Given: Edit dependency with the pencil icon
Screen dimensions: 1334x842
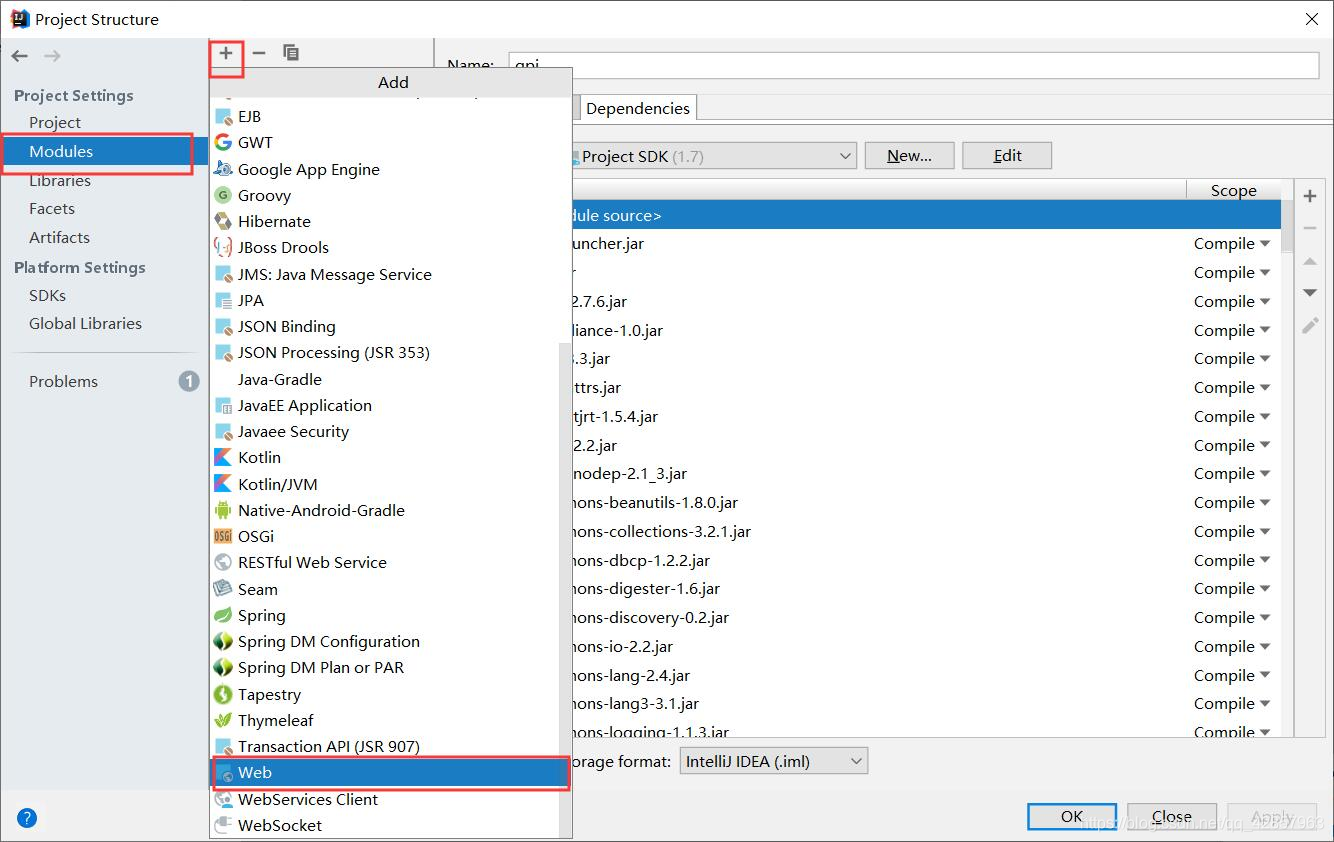Looking at the screenshot, I should point(1310,326).
